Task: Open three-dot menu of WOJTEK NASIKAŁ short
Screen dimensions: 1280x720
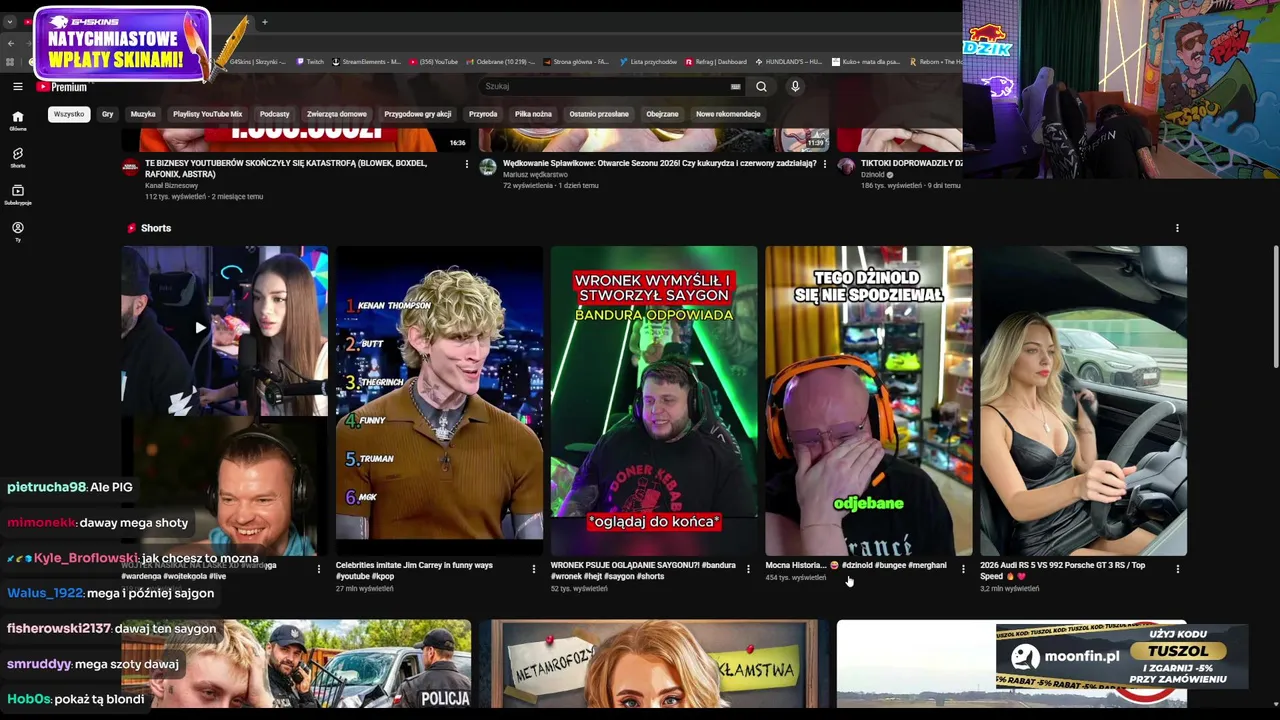Action: pyautogui.click(x=319, y=569)
